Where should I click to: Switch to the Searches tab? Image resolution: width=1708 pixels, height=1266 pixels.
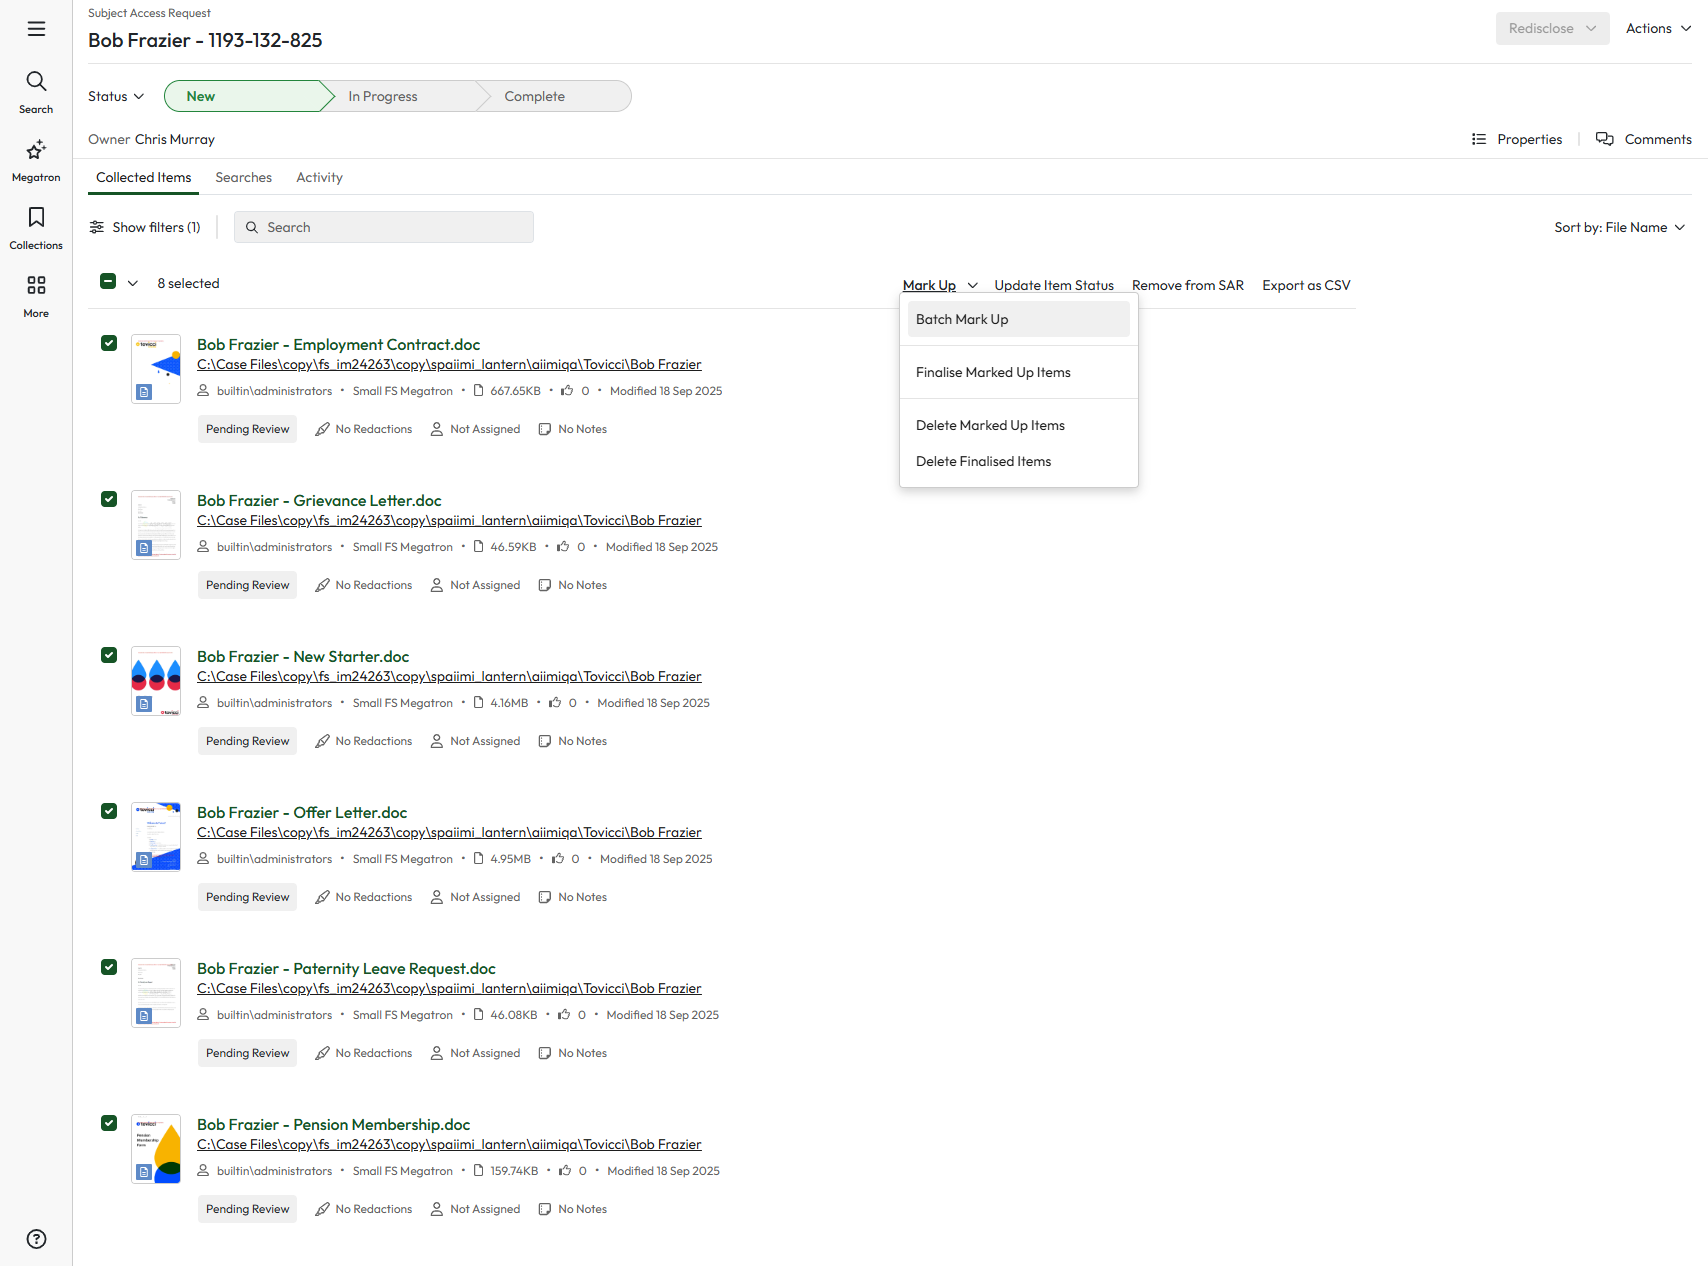point(243,177)
